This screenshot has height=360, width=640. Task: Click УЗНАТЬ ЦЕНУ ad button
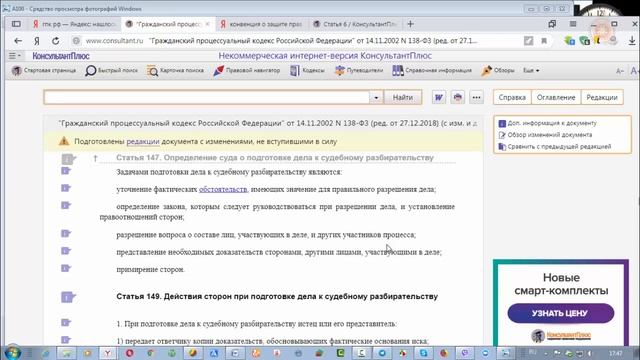click(560, 313)
